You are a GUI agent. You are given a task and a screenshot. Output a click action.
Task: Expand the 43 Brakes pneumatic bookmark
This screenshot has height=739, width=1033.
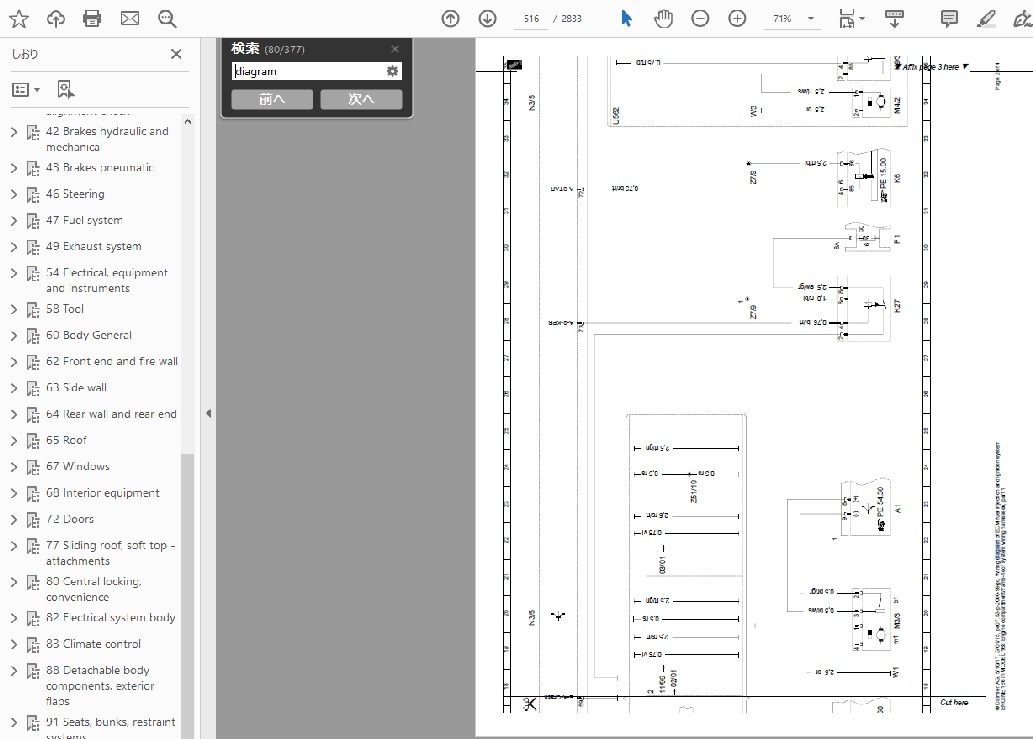[14, 168]
